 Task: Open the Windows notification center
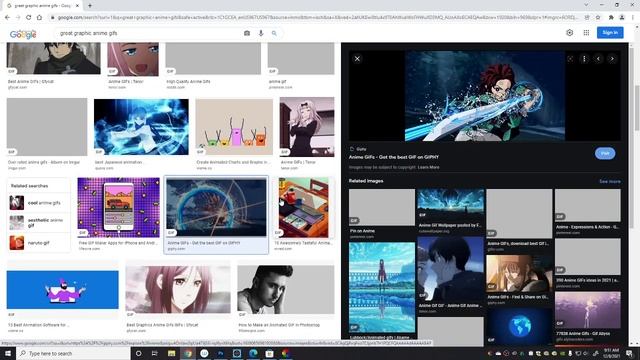point(629,353)
